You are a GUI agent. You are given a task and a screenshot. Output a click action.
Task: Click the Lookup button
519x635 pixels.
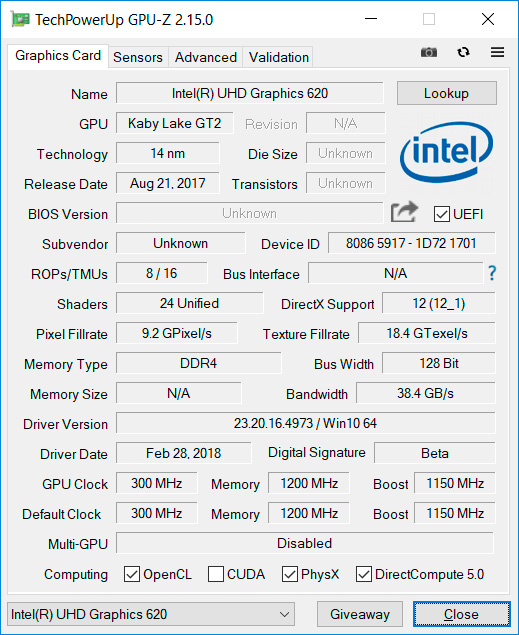click(x=447, y=93)
